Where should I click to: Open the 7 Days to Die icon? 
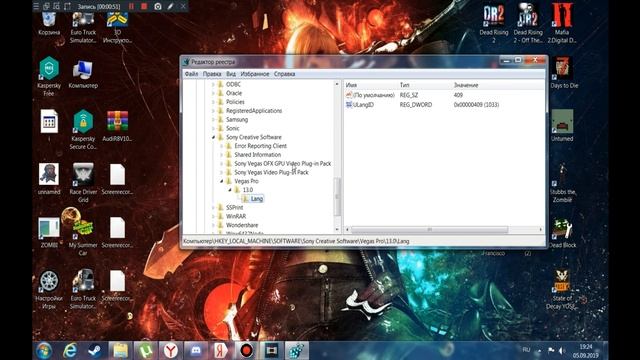[x=562, y=73]
